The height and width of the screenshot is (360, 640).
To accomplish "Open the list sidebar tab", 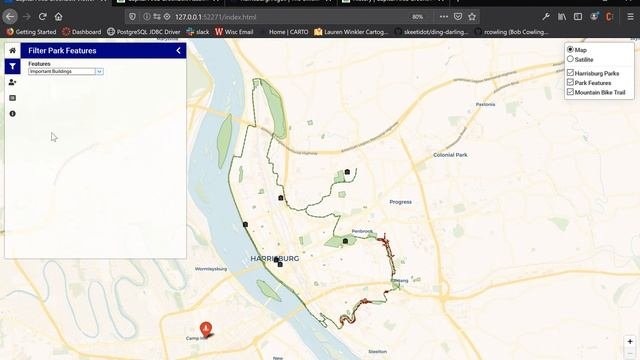I will pos(13,98).
